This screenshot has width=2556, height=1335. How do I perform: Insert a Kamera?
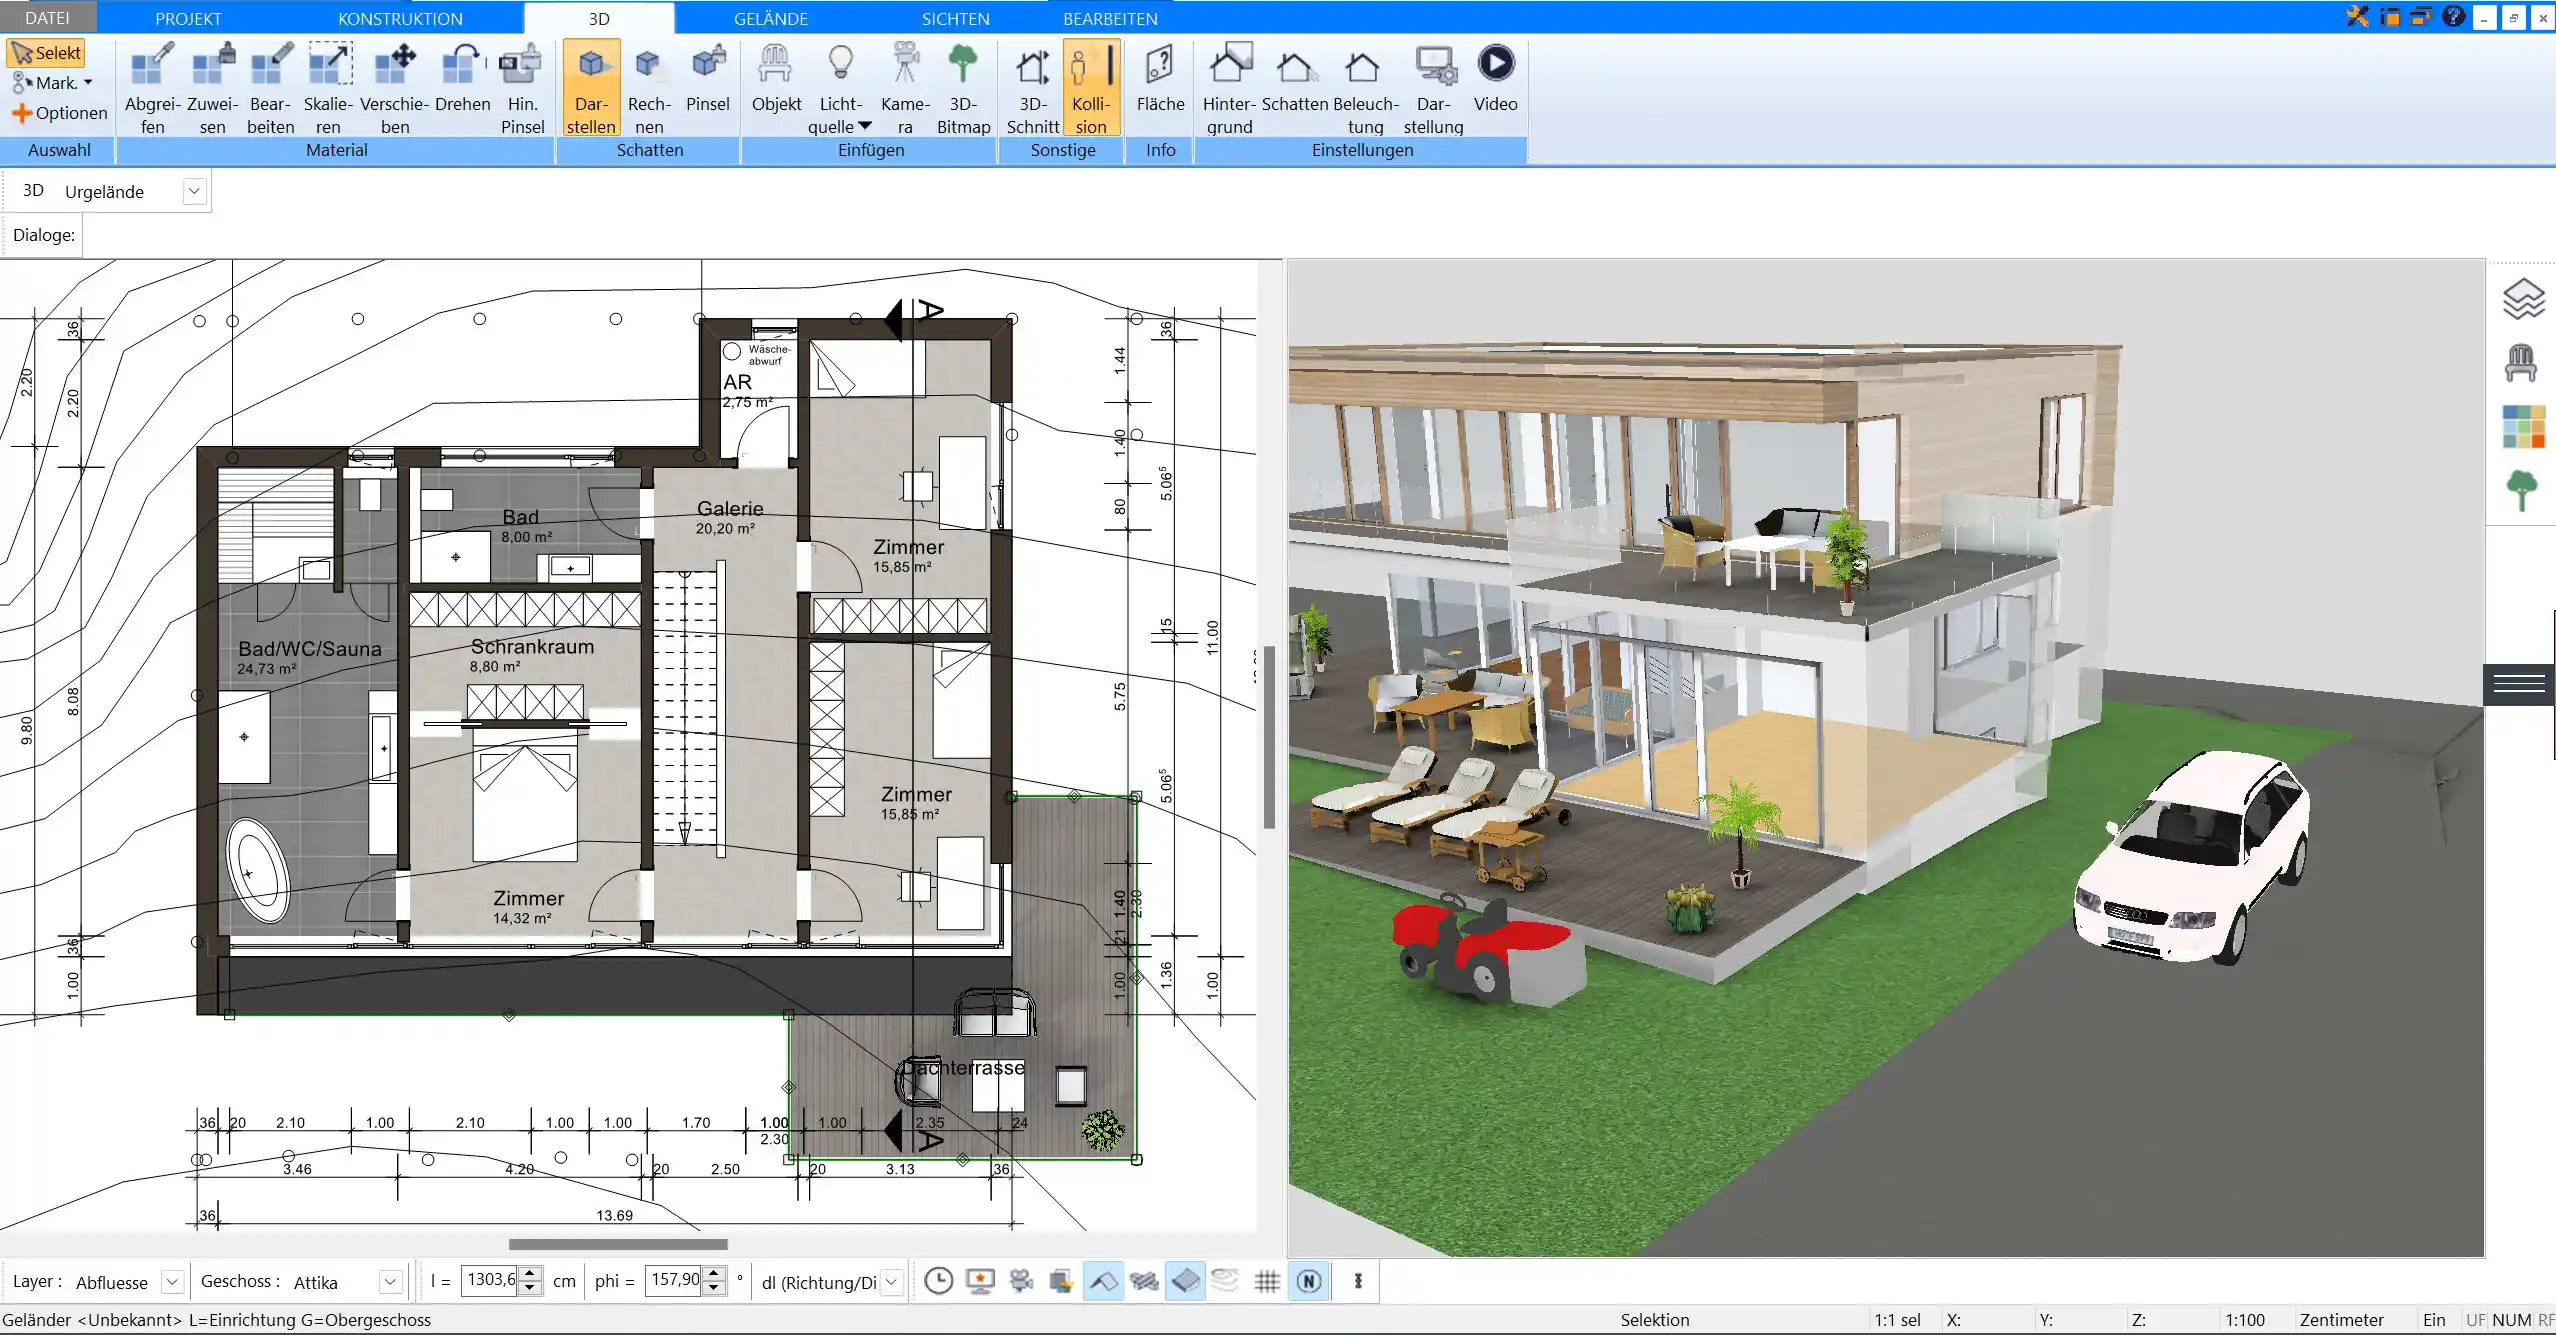tap(905, 88)
